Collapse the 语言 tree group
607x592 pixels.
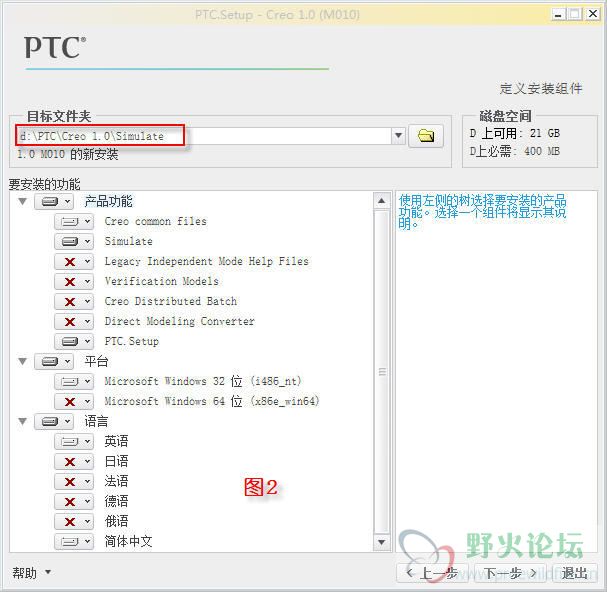[23, 421]
